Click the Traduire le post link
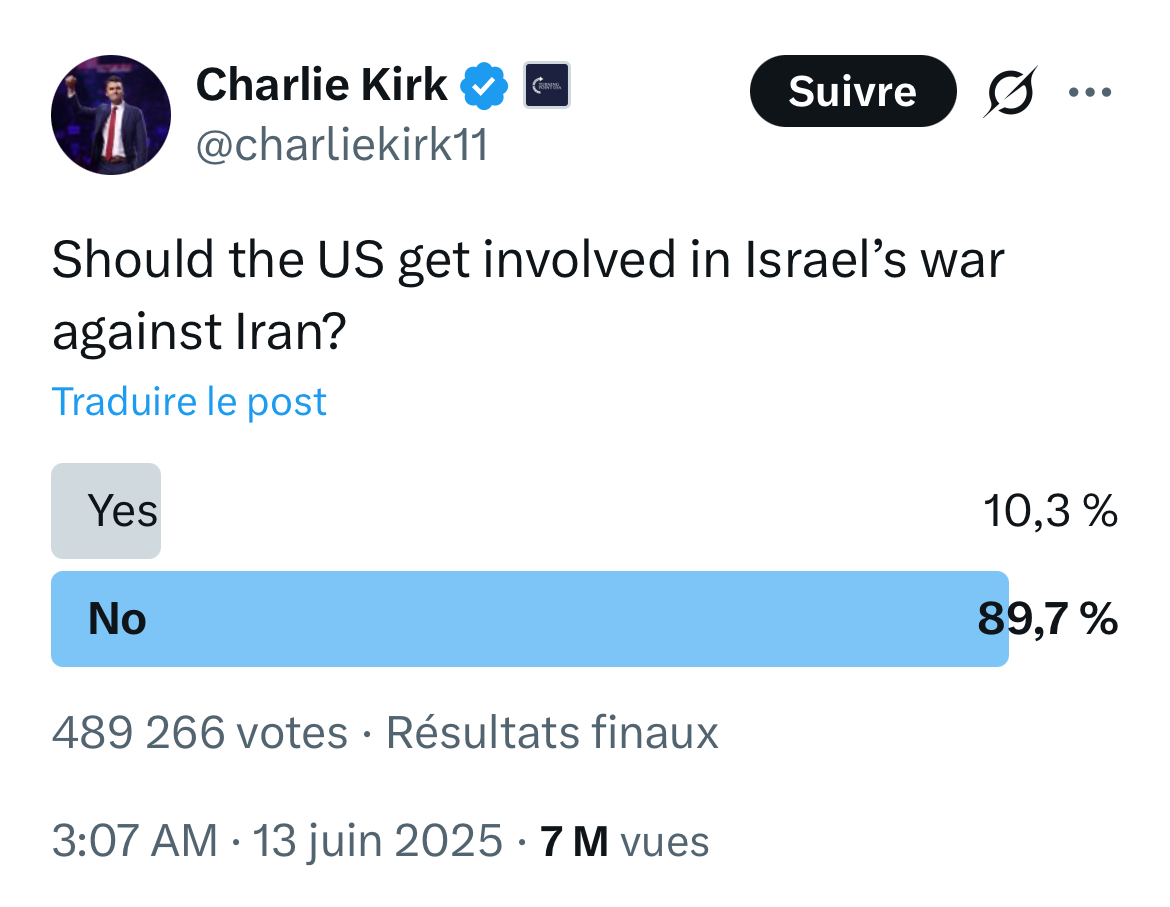 [x=189, y=402]
